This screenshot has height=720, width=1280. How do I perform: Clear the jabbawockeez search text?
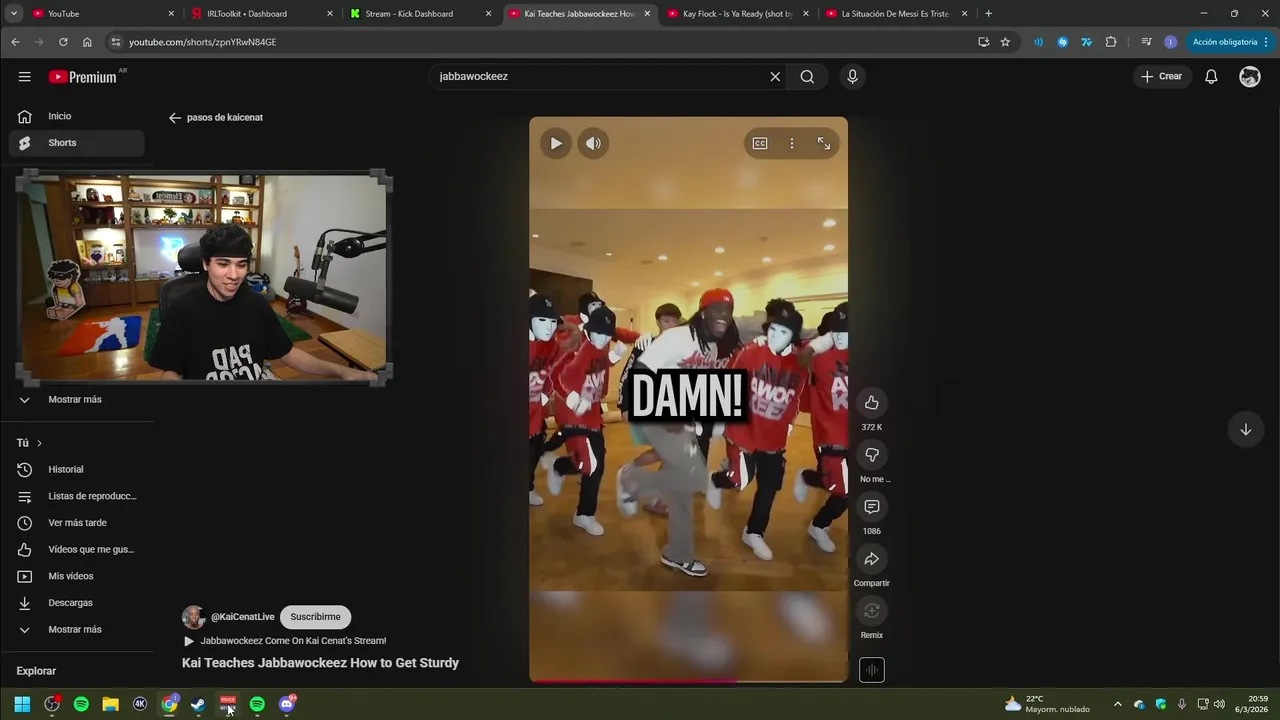(775, 77)
